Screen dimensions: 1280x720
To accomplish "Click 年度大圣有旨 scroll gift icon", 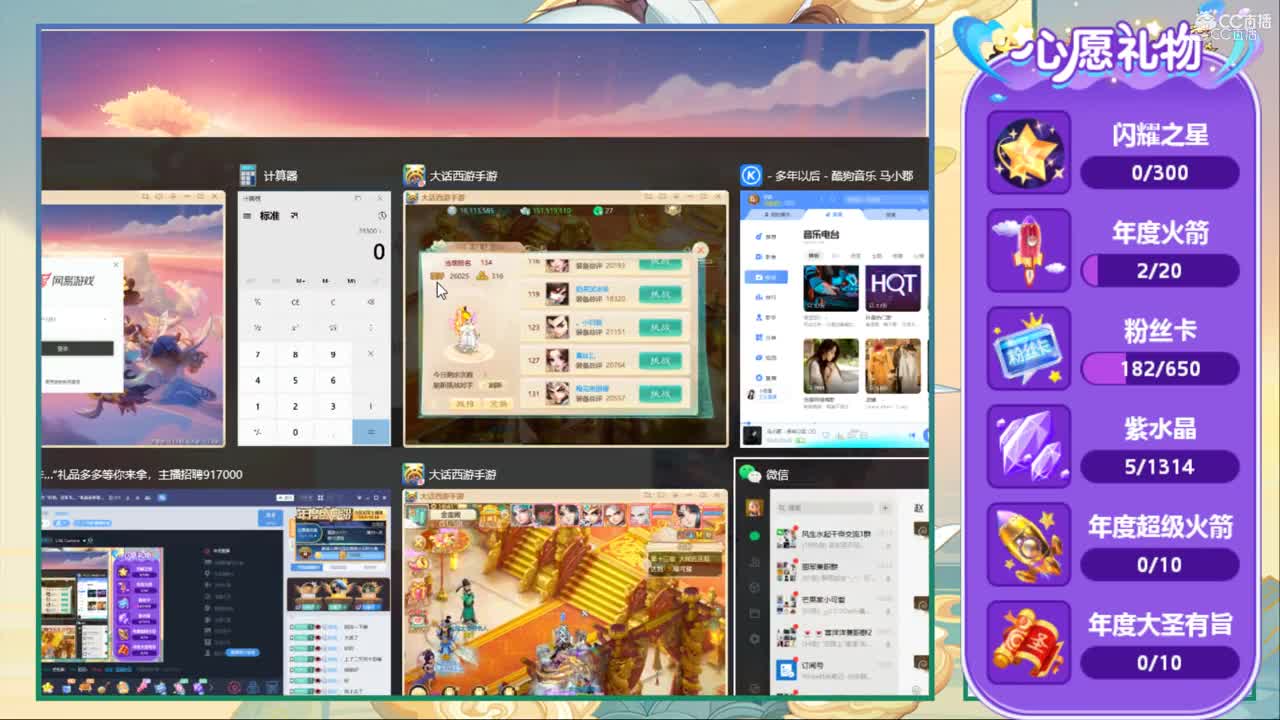I will tap(1028, 642).
